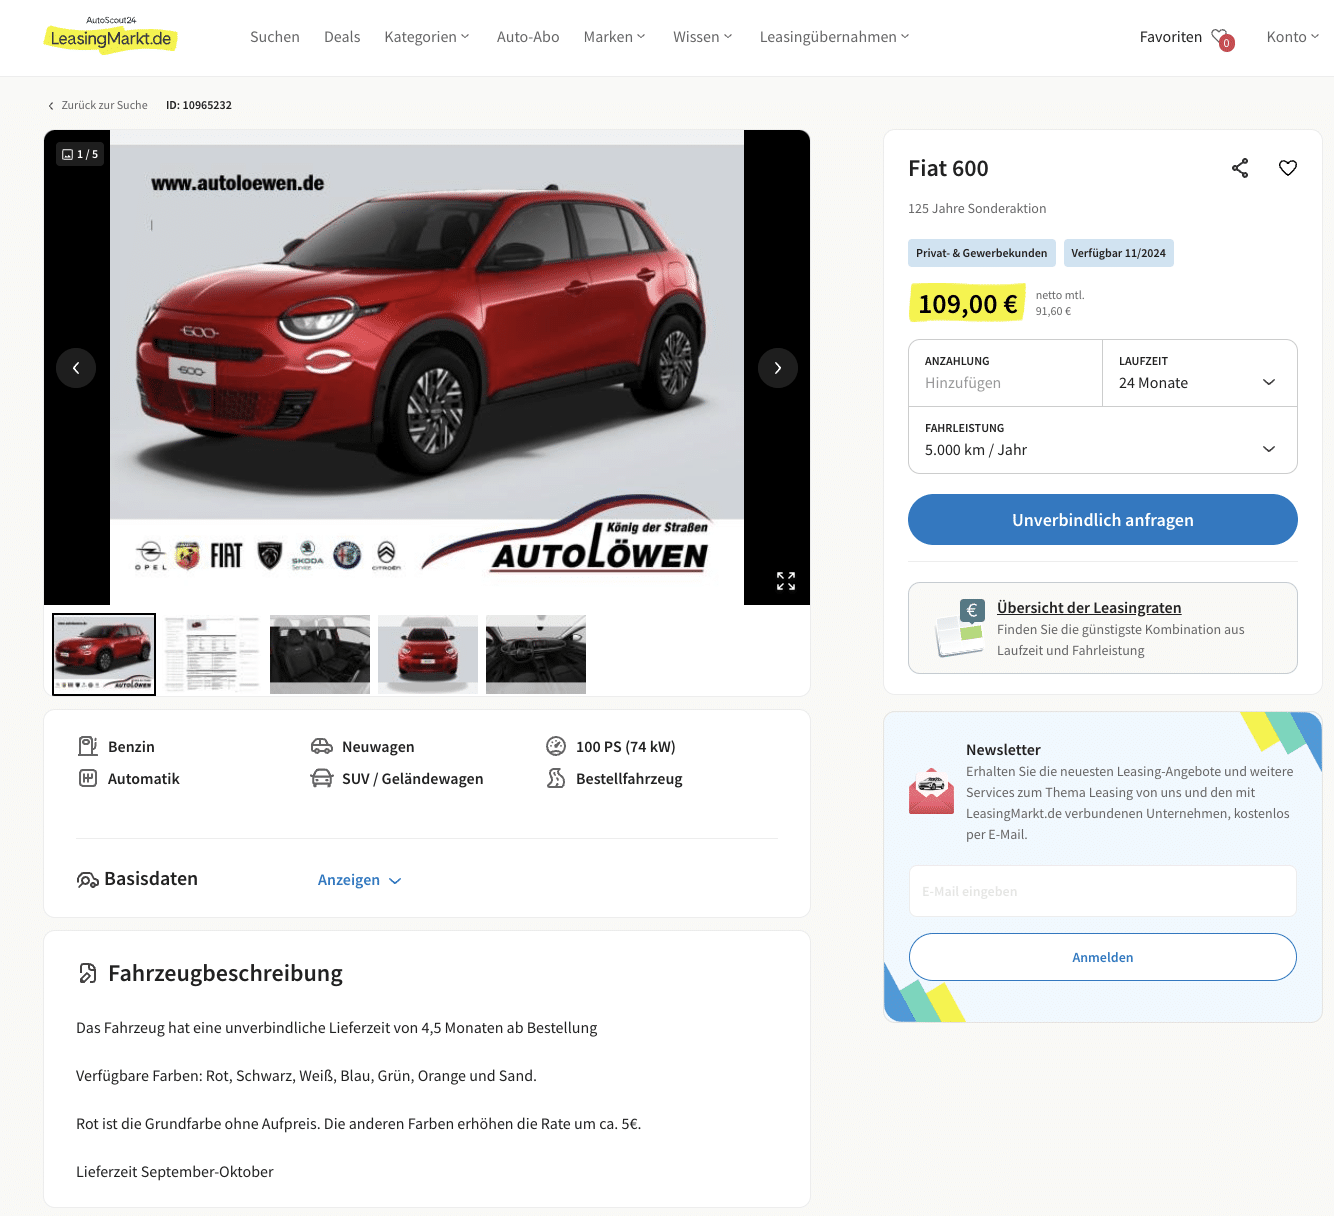Select the seats interior thumbnail

pos(320,654)
